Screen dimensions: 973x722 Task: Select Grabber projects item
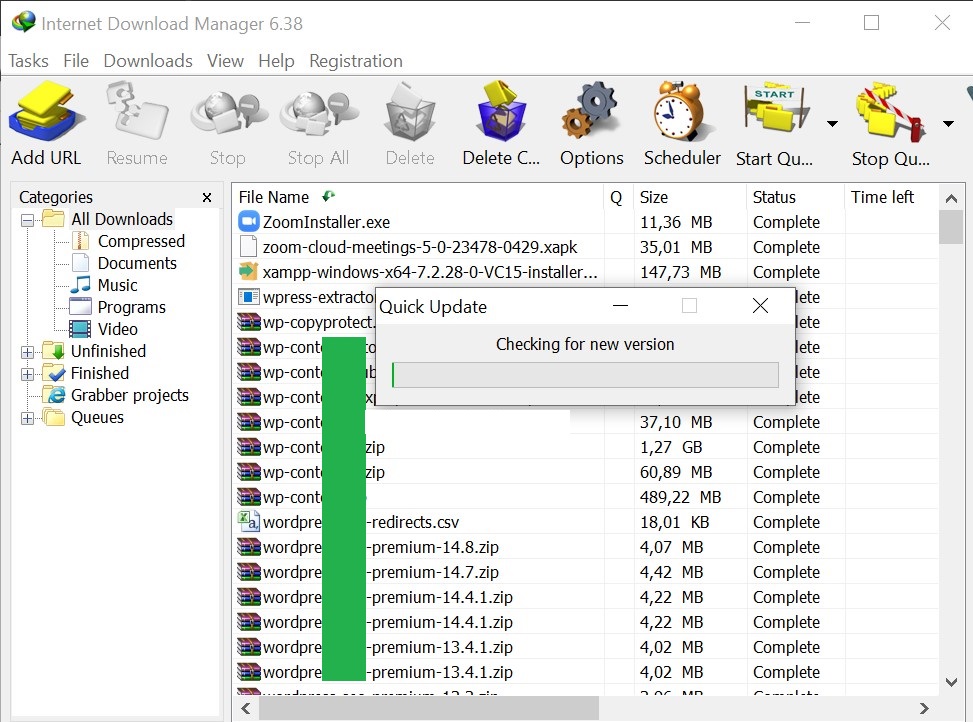tap(130, 395)
